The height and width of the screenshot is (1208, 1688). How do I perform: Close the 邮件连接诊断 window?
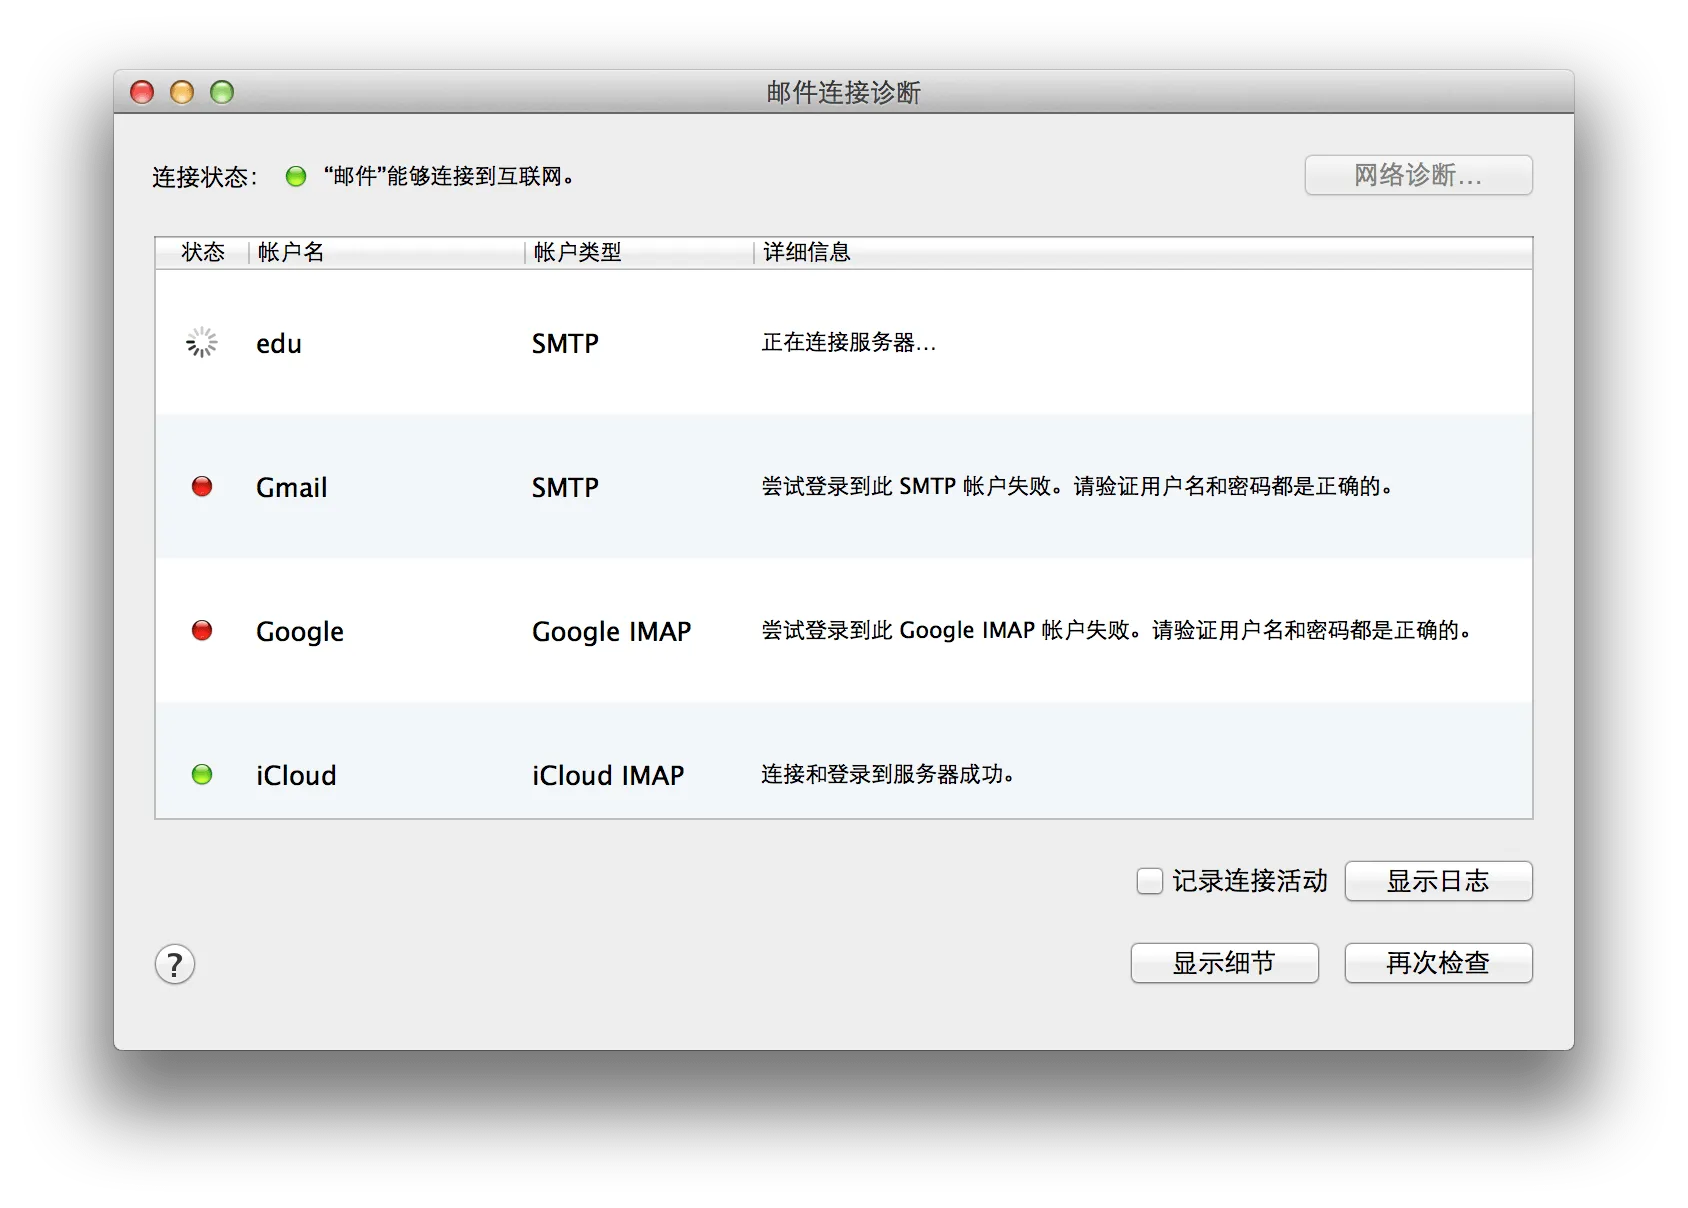point(142,92)
